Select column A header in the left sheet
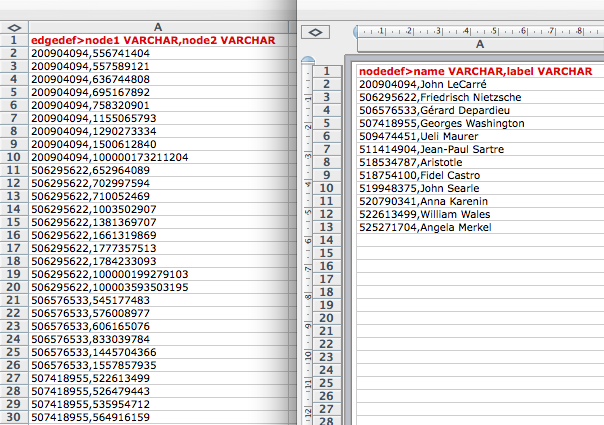The width and height of the screenshot is (604, 425). pyautogui.click(x=158, y=27)
